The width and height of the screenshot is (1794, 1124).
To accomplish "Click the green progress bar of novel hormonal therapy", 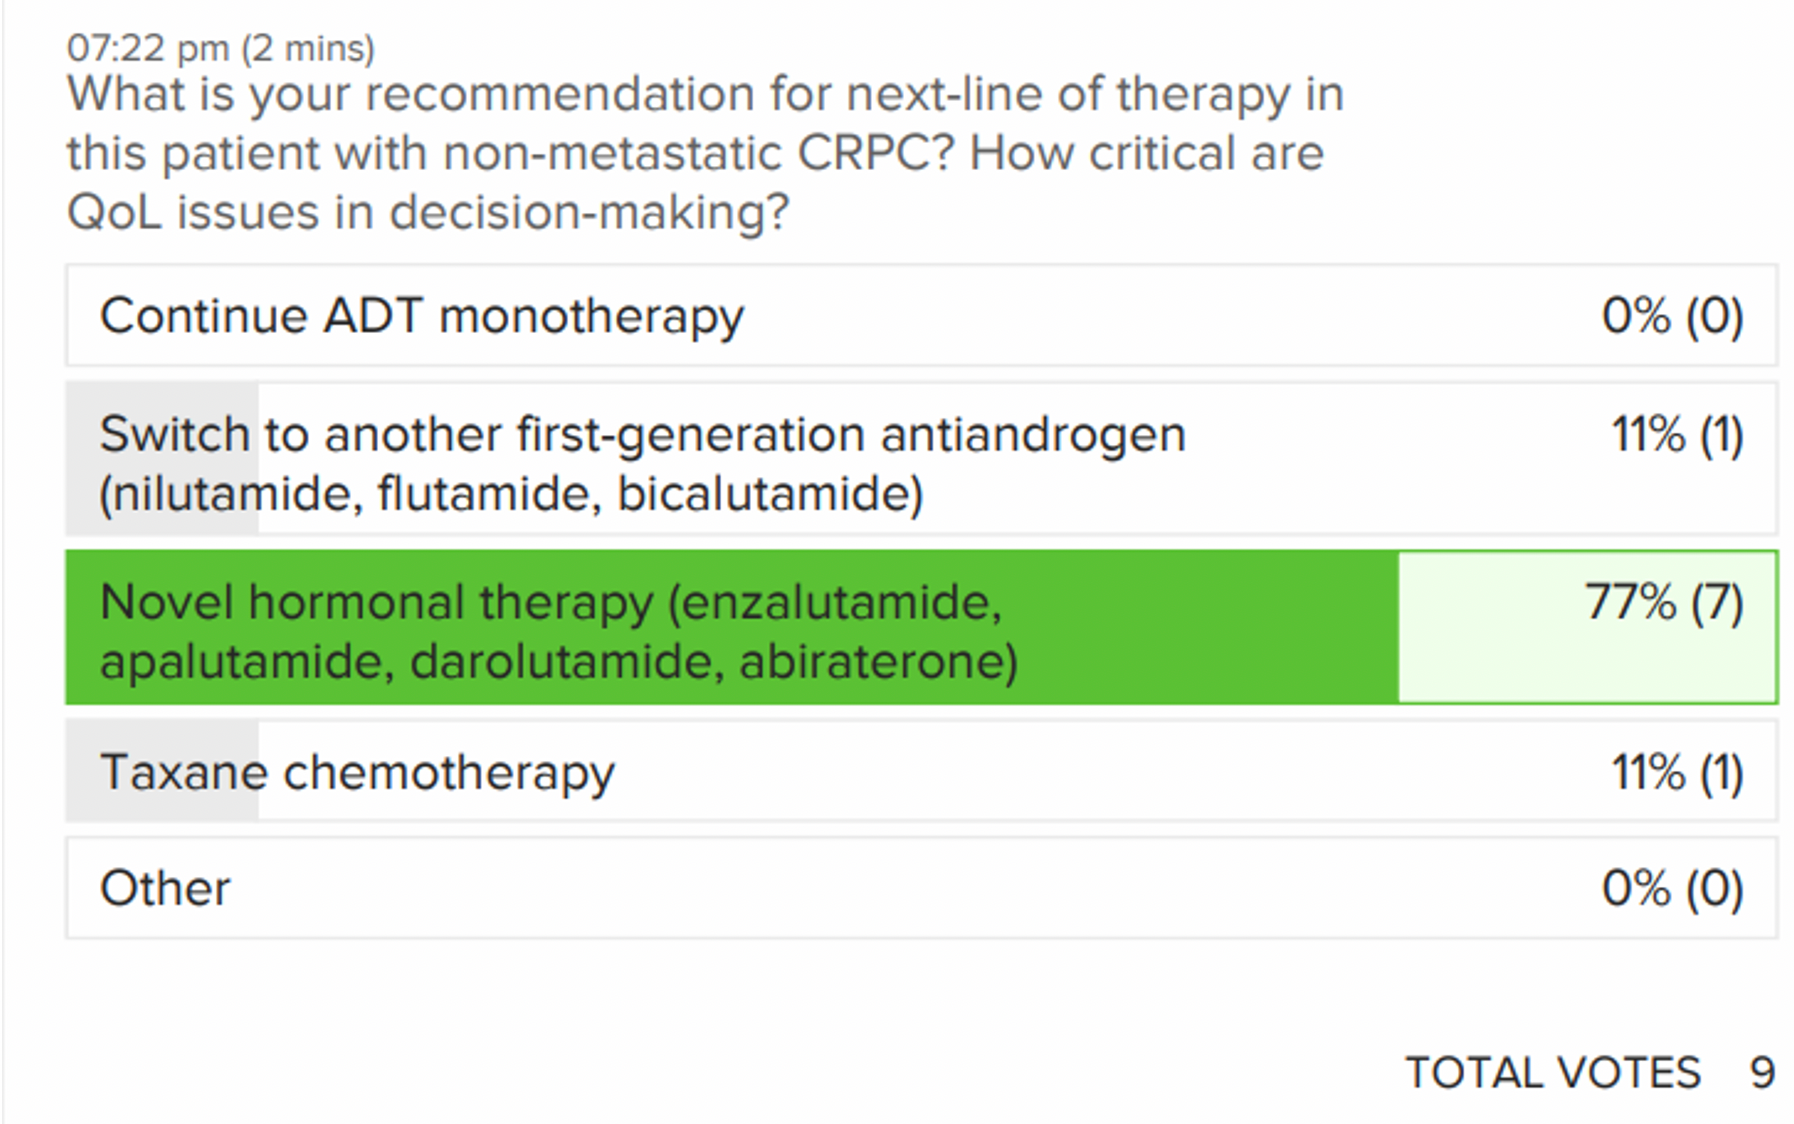I will coord(732,627).
